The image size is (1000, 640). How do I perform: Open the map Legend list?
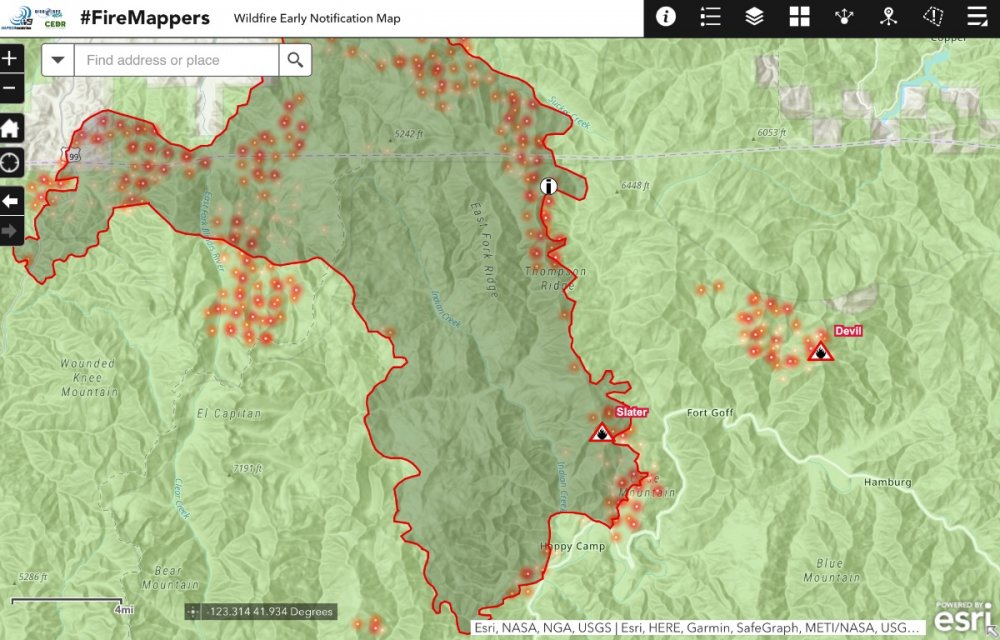(711, 17)
